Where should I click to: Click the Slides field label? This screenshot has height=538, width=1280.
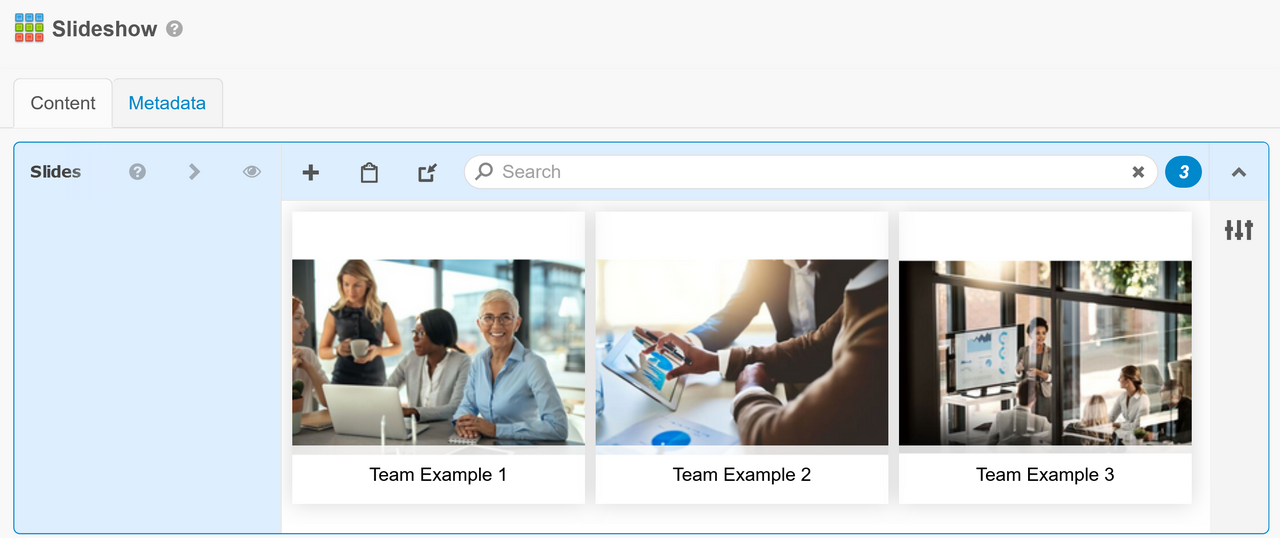tap(56, 172)
